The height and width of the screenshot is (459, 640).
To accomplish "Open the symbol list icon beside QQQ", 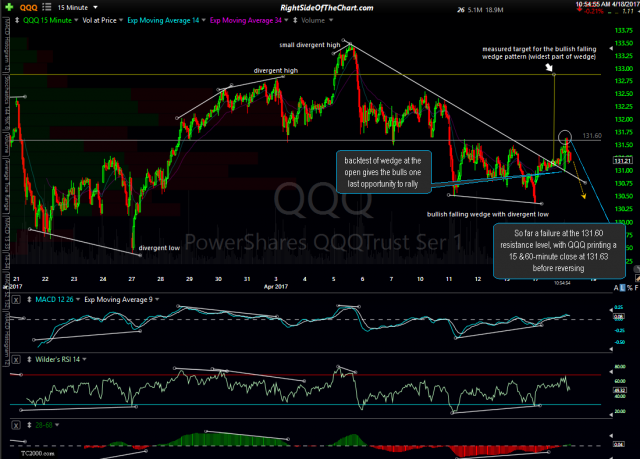I will [47, 7].
